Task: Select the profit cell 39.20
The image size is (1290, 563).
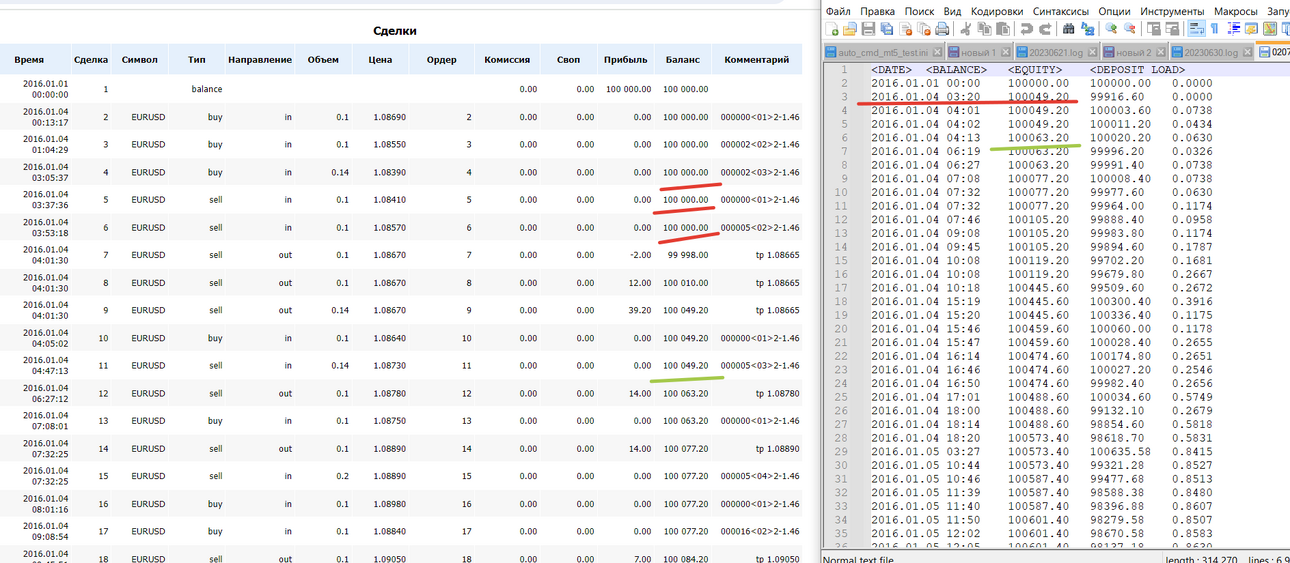Action: [x=638, y=310]
